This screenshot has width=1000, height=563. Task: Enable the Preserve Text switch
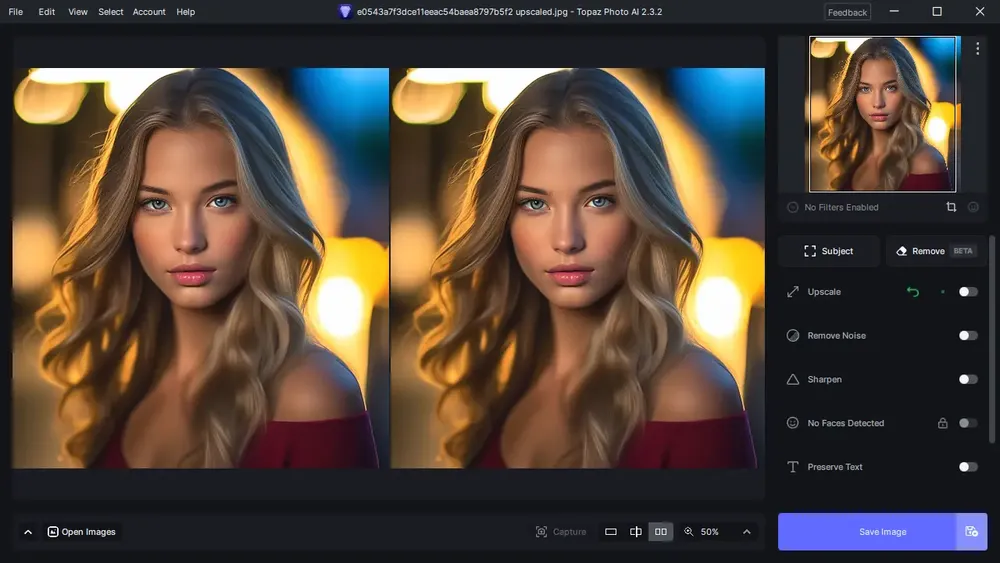[x=967, y=467]
